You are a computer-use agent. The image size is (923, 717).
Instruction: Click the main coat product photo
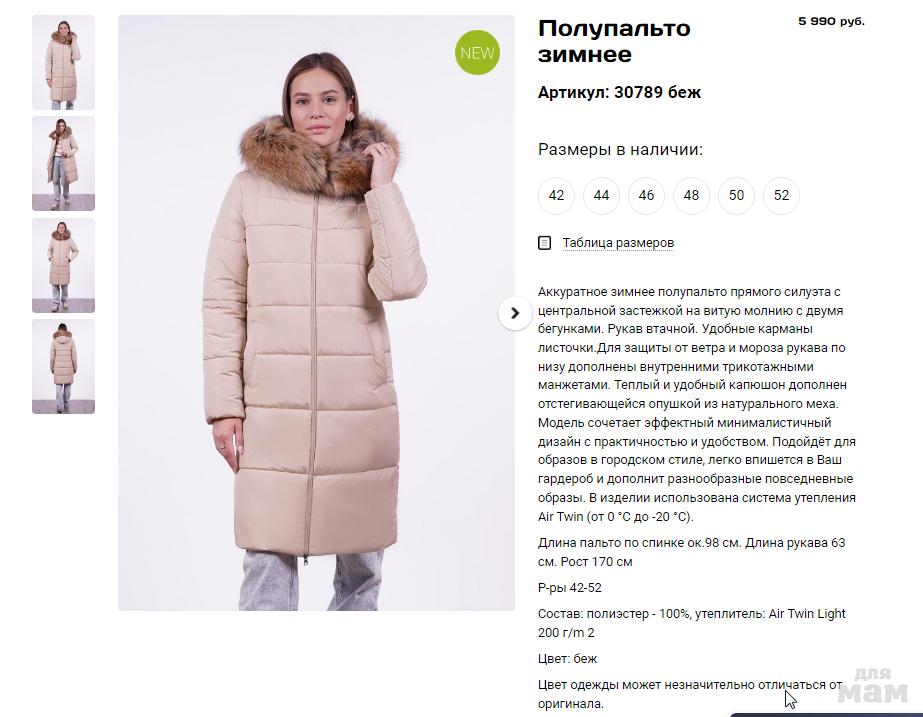316,313
